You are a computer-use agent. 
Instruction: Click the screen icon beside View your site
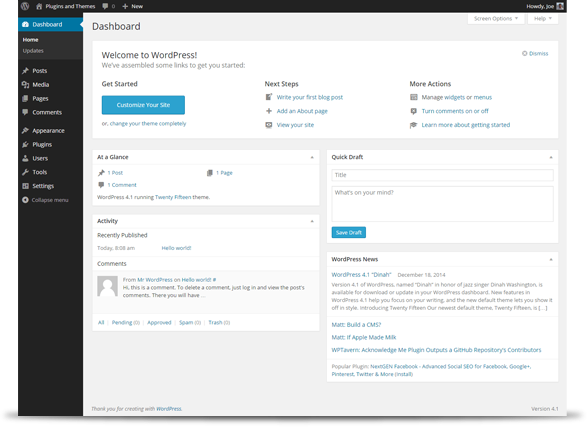(x=269, y=125)
